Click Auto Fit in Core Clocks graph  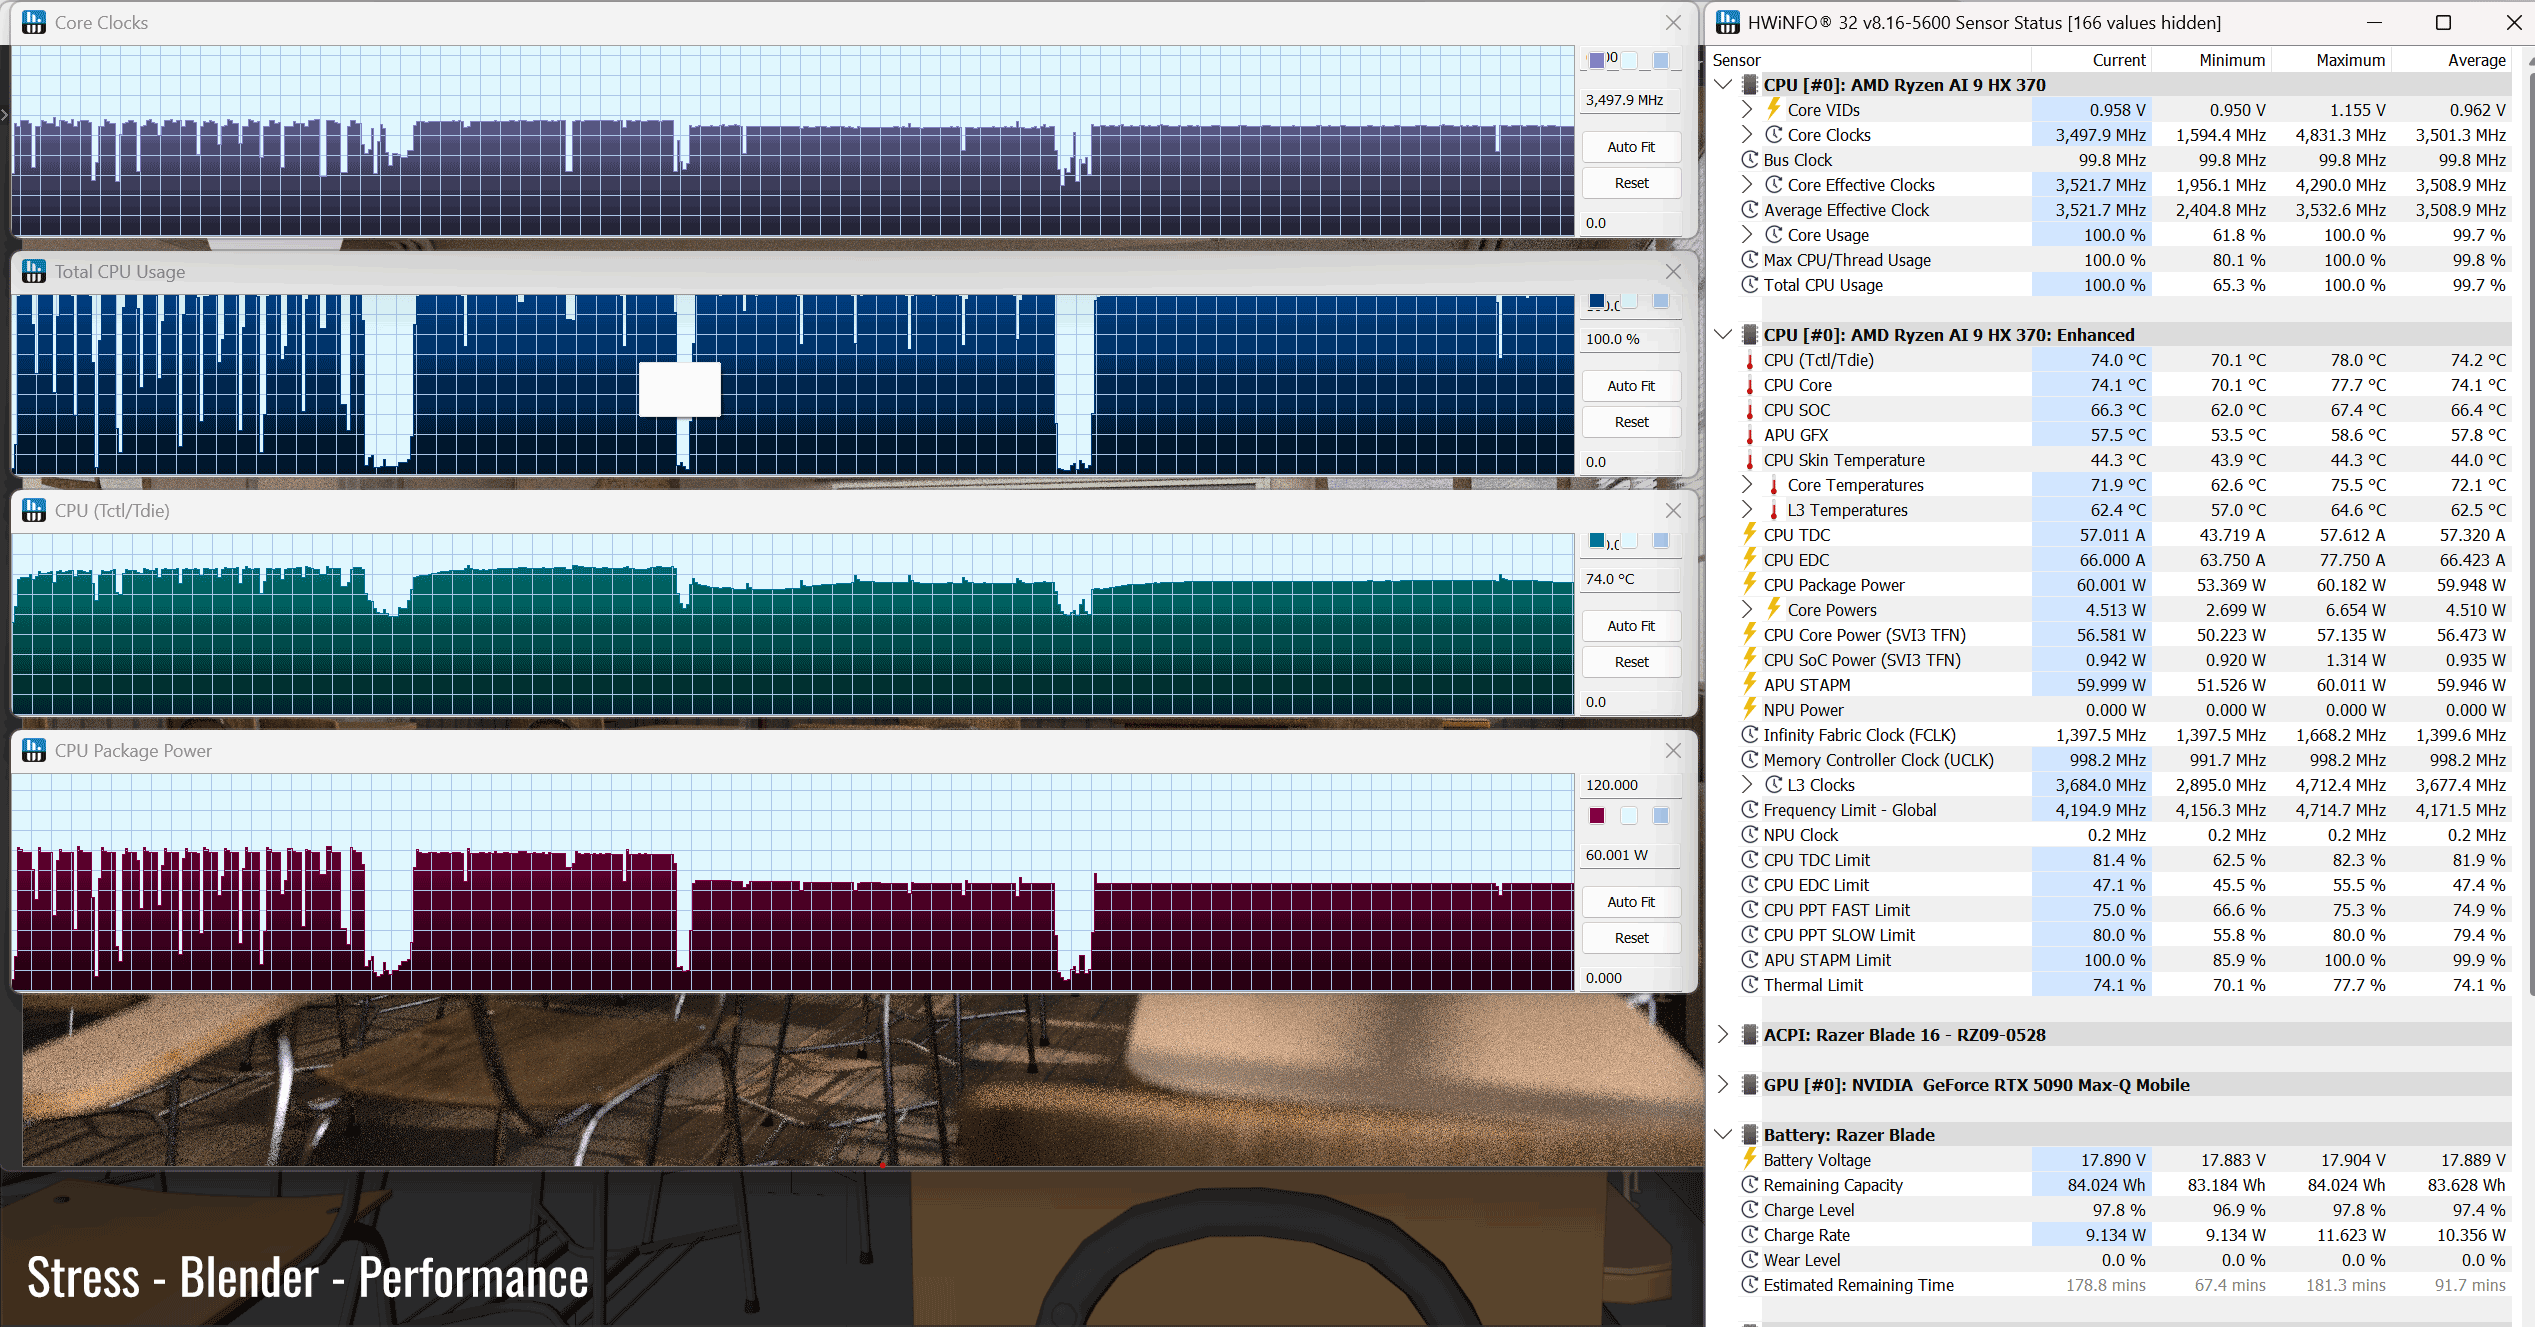point(1631,147)
